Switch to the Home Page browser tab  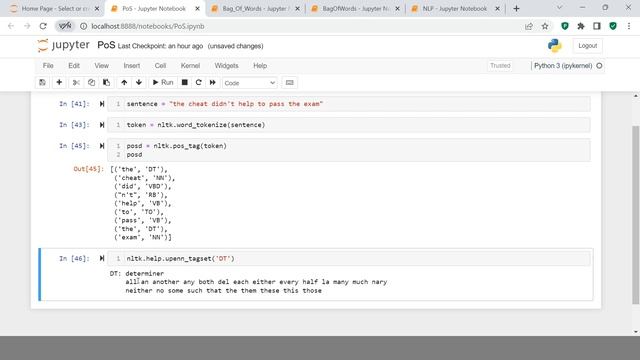click(x=55, y=9)
